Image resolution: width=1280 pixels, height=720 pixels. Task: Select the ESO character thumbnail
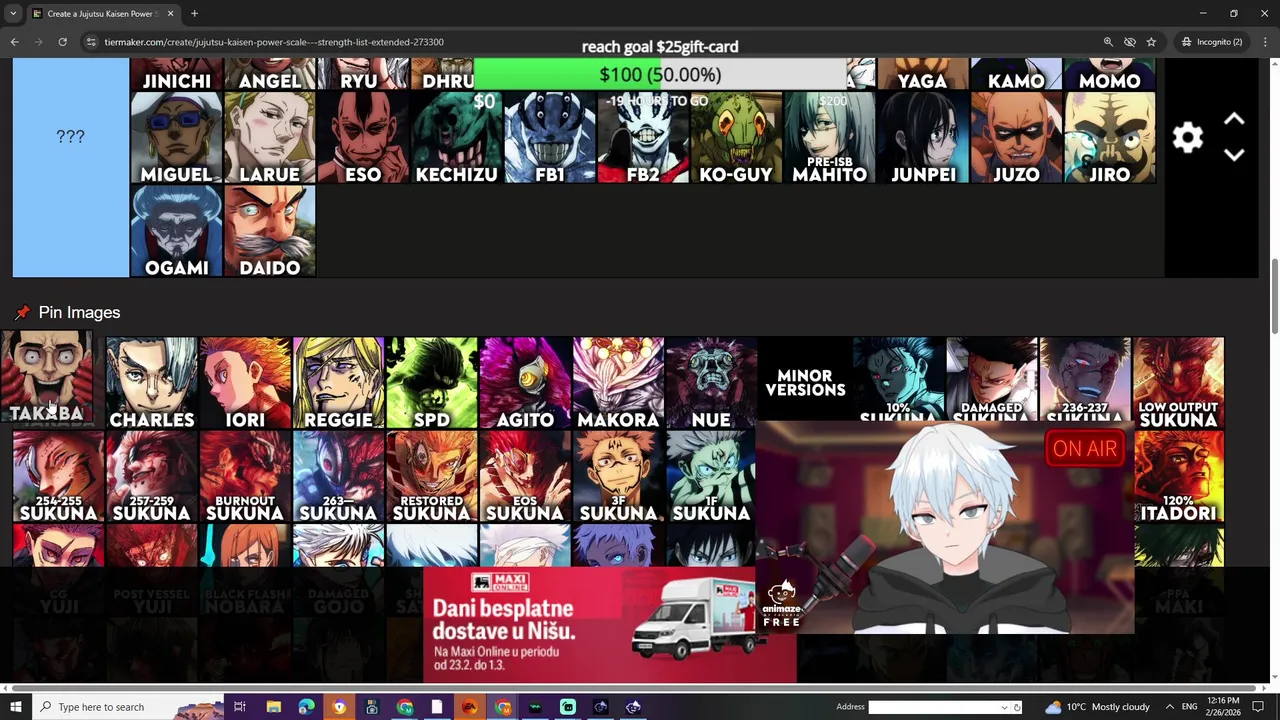(362, 138)
